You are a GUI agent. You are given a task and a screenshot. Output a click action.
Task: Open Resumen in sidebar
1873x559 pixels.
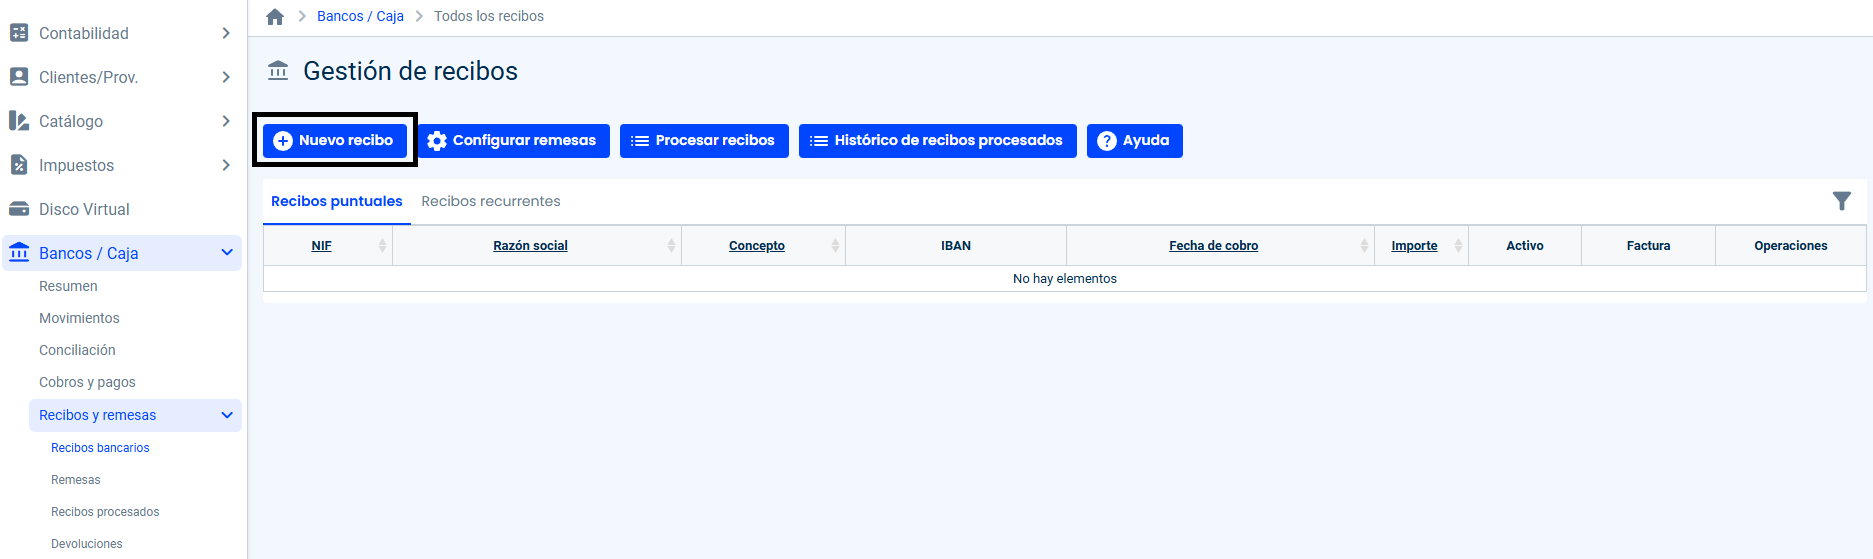(x=68, y=286)
